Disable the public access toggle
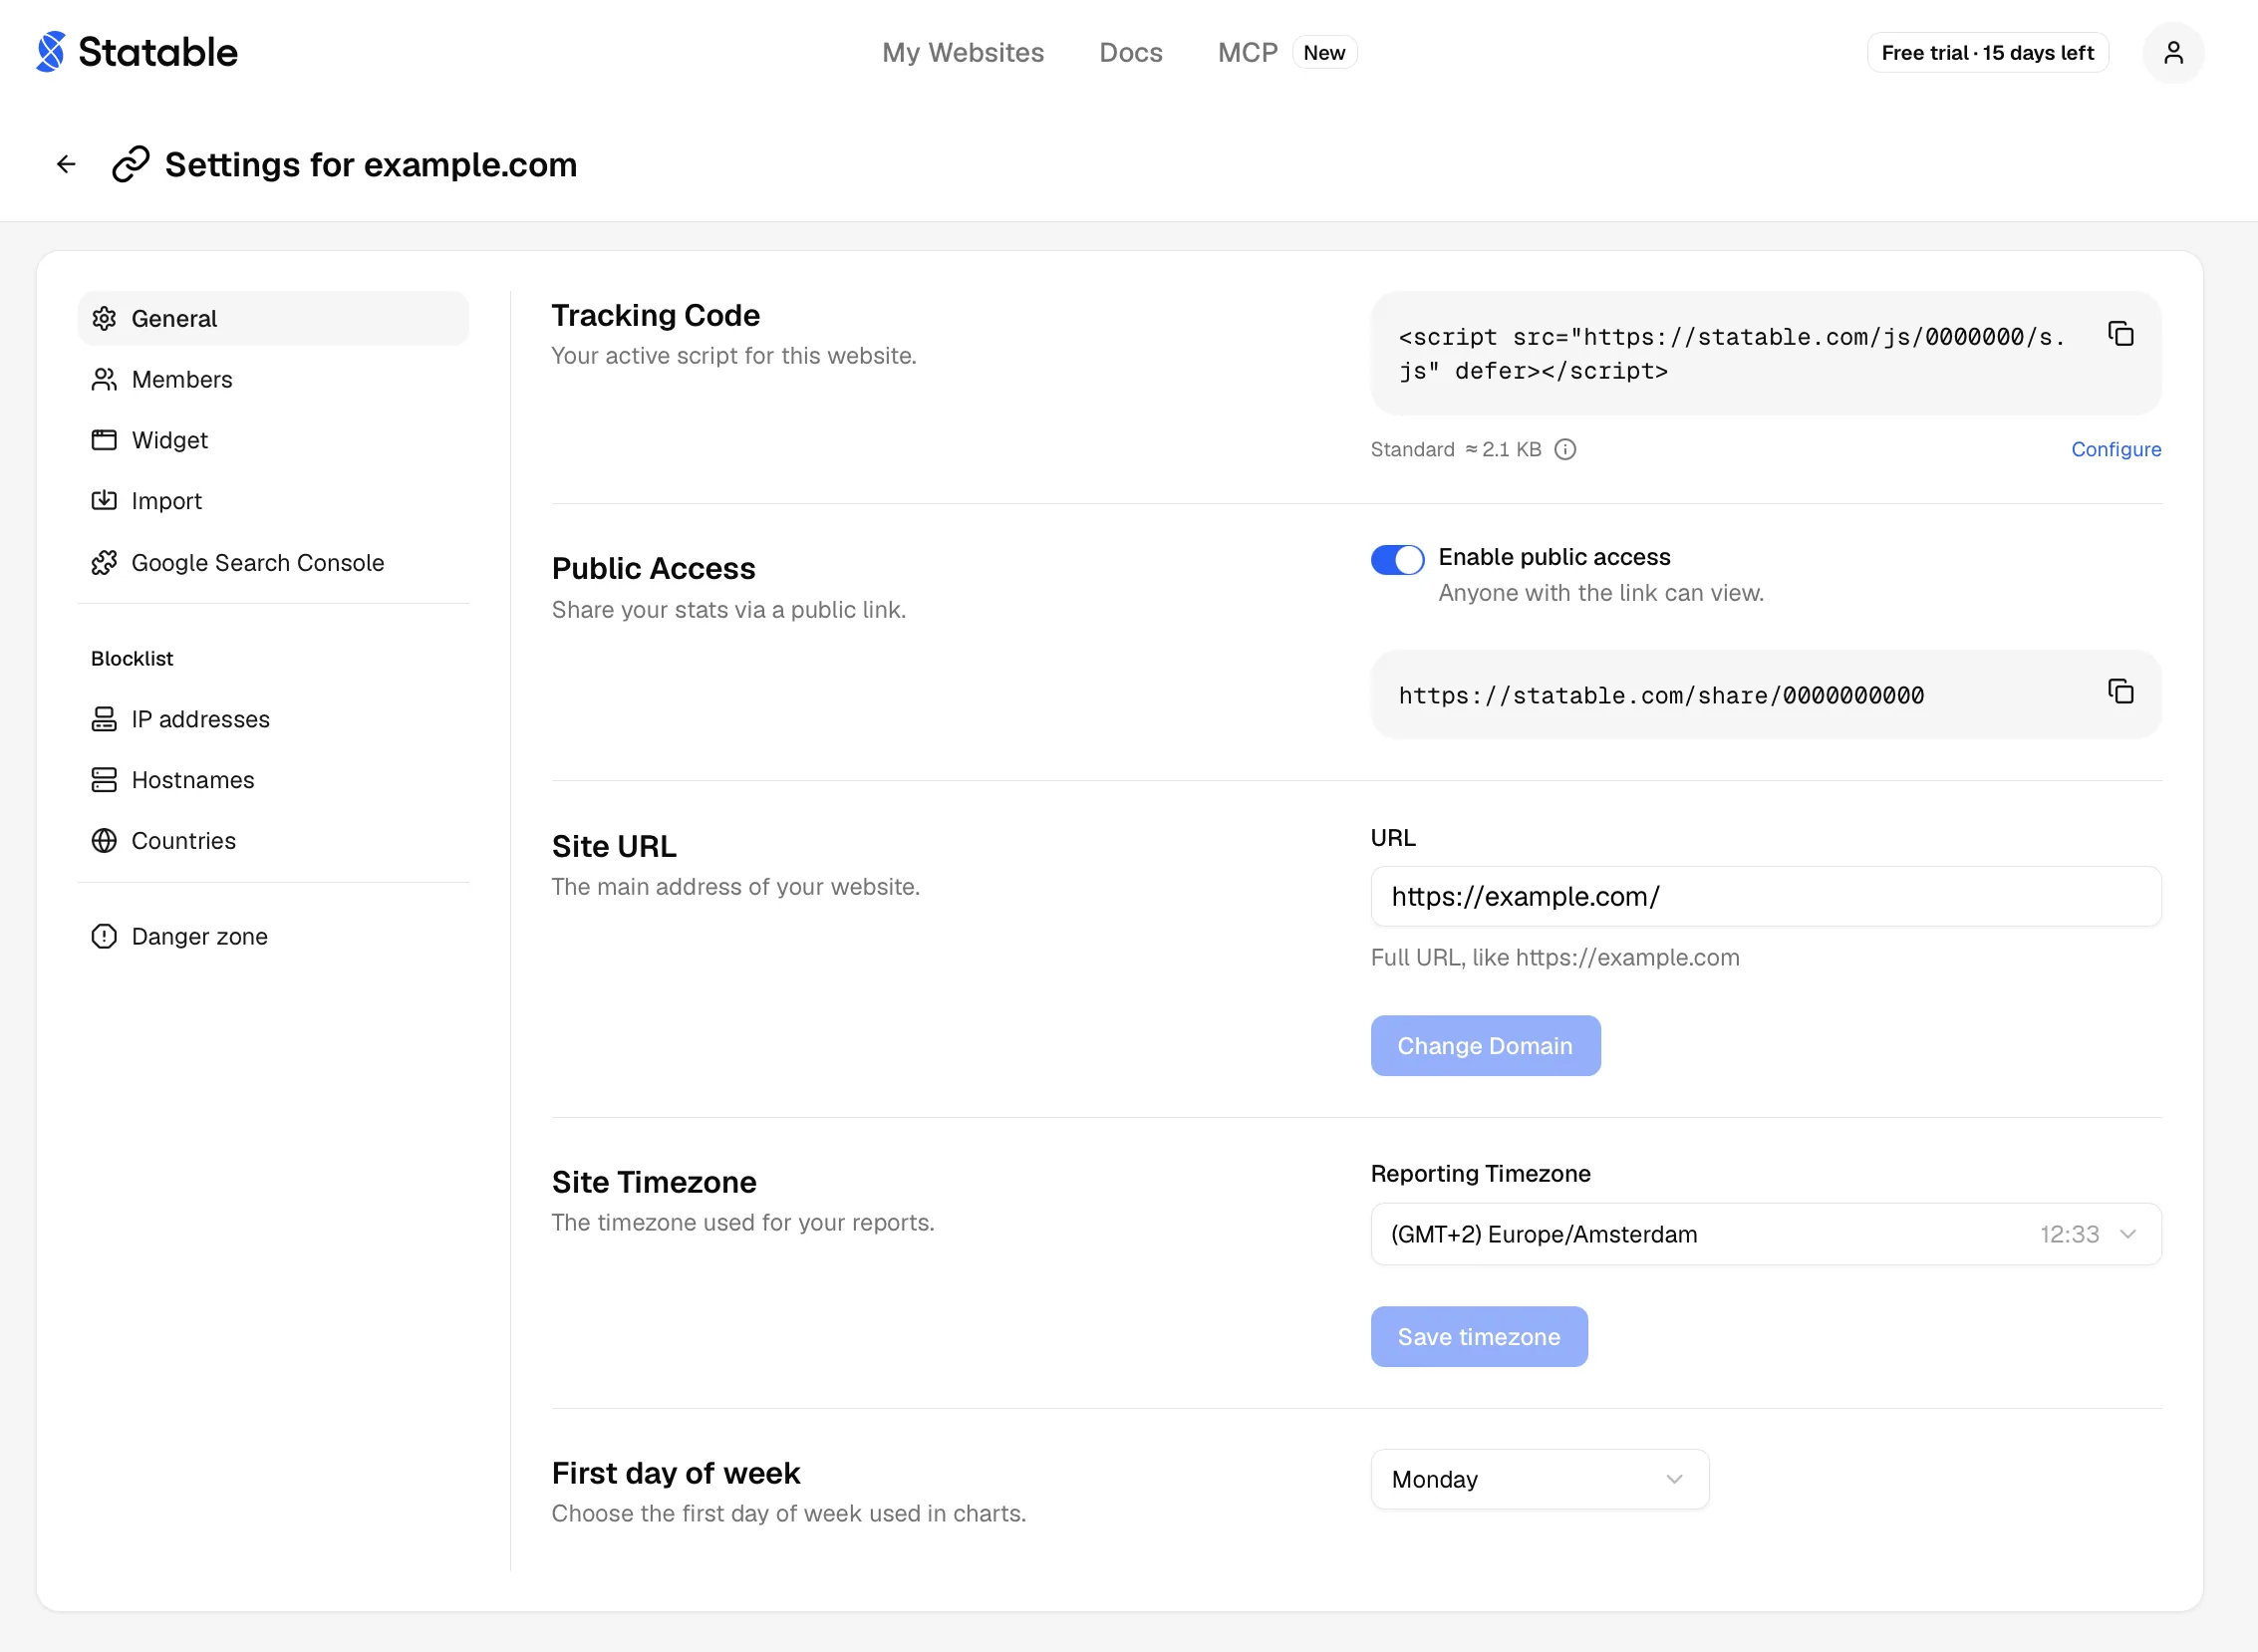 click(x=1397, y=560)
